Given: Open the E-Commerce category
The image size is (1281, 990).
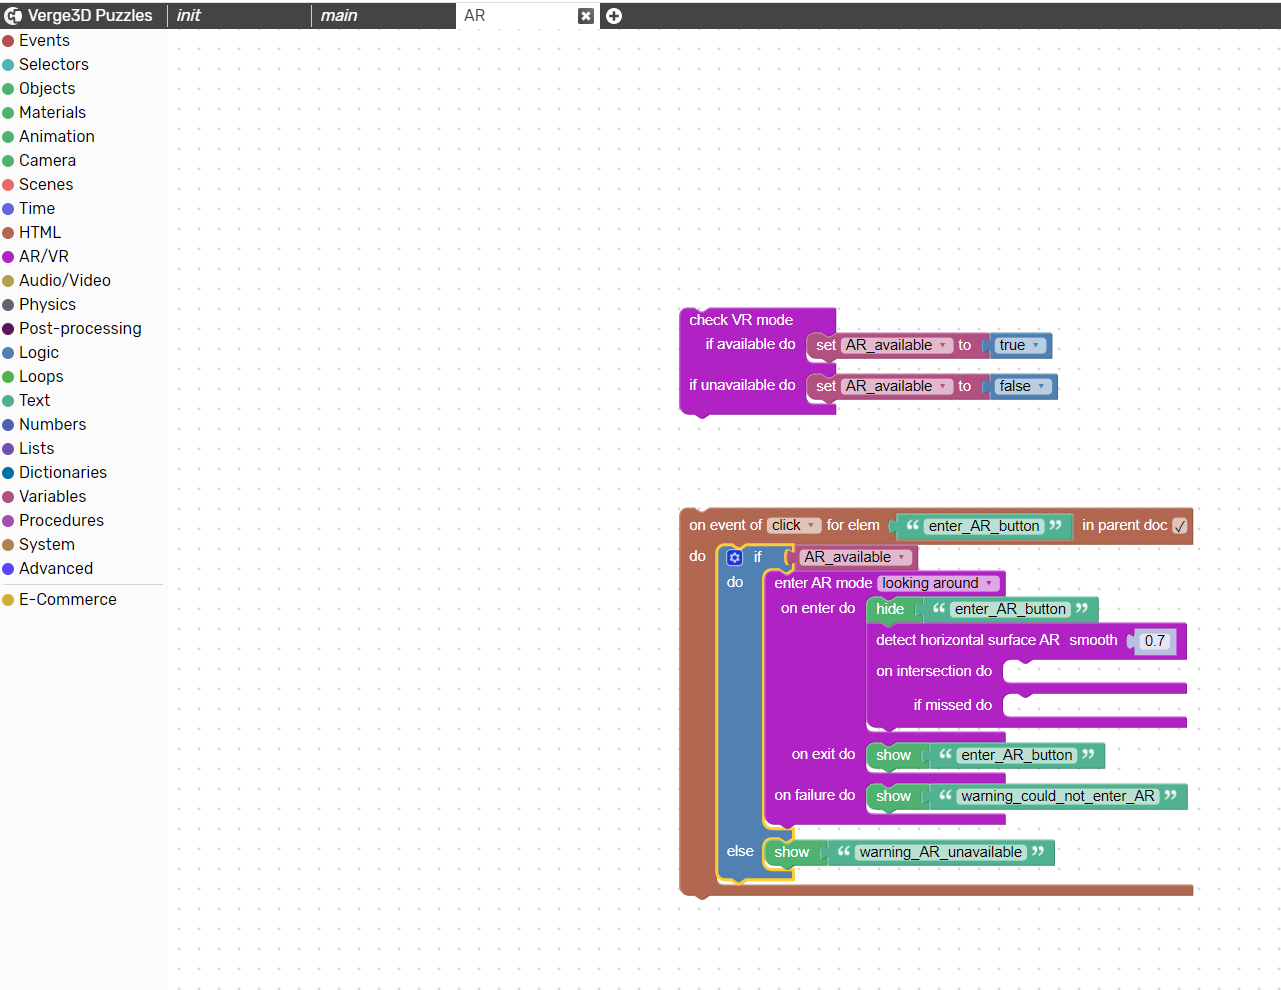Looking at the screenshot, I should point(67,599).
